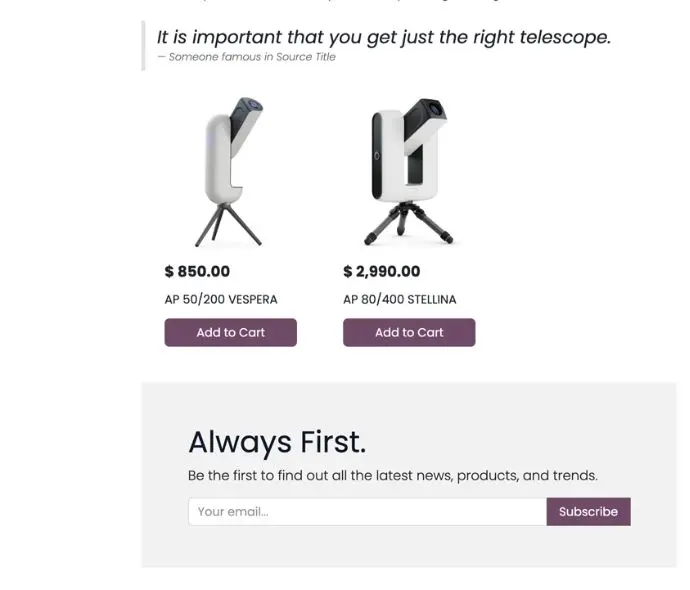Open the Stellina telescope product image
The image size is (690, 590).
point(409,172)
